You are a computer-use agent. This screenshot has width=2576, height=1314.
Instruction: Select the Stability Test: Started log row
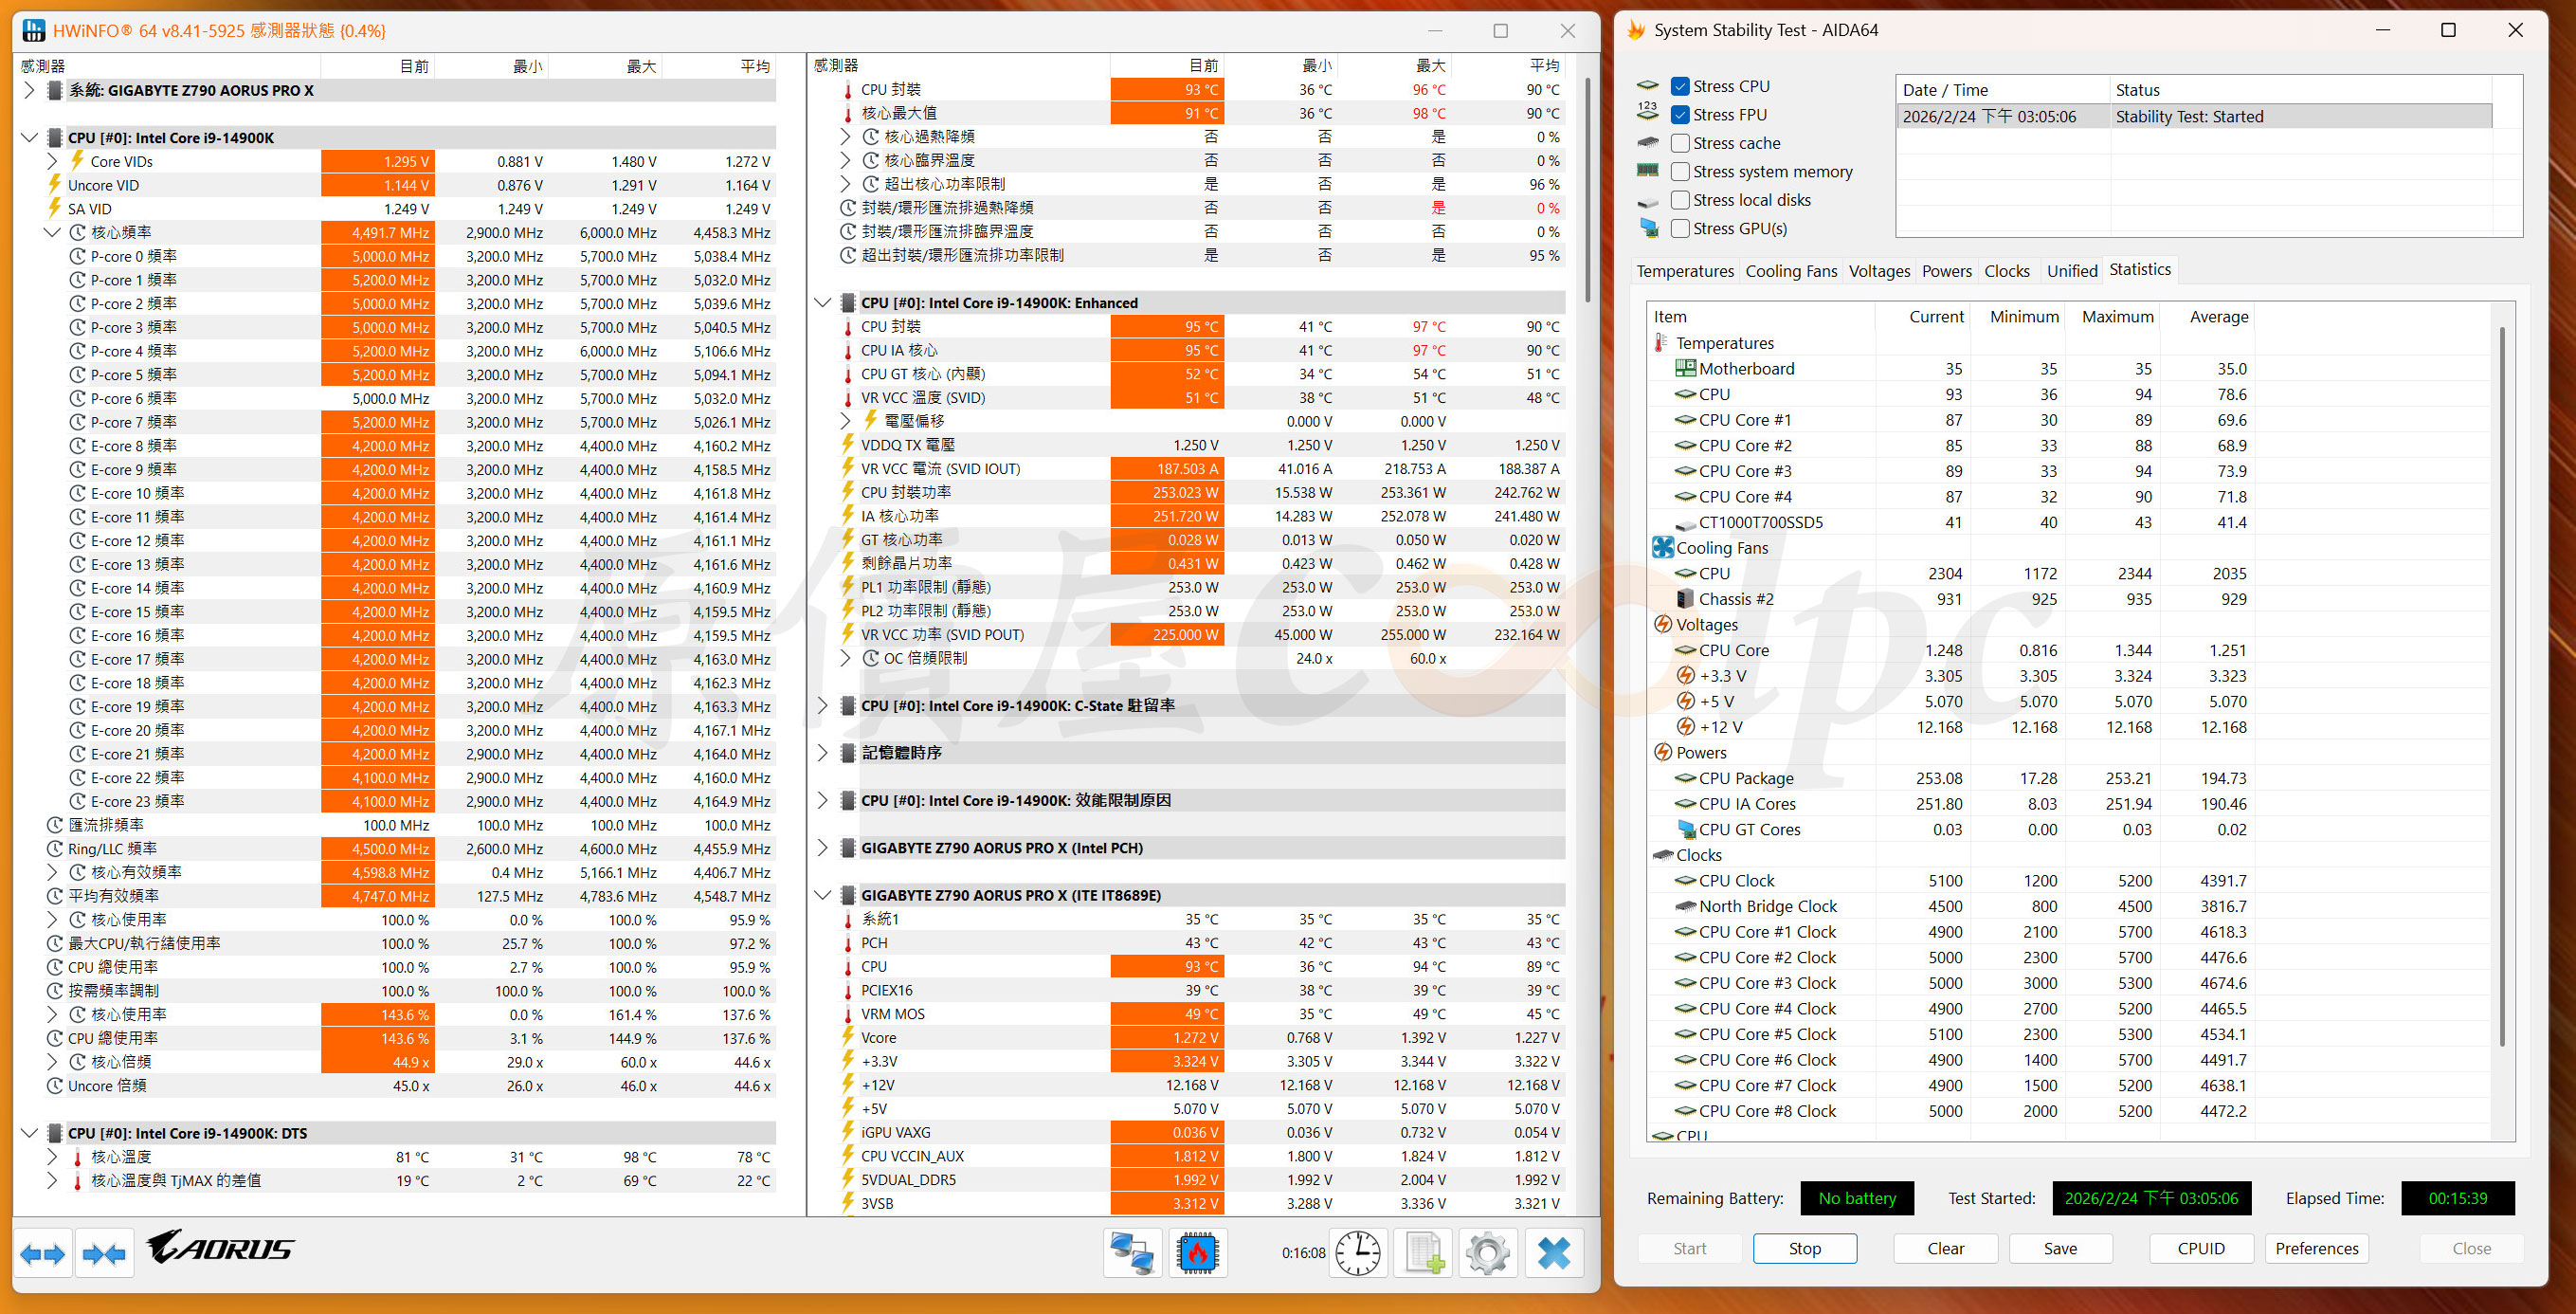[x=2192, y=117]
